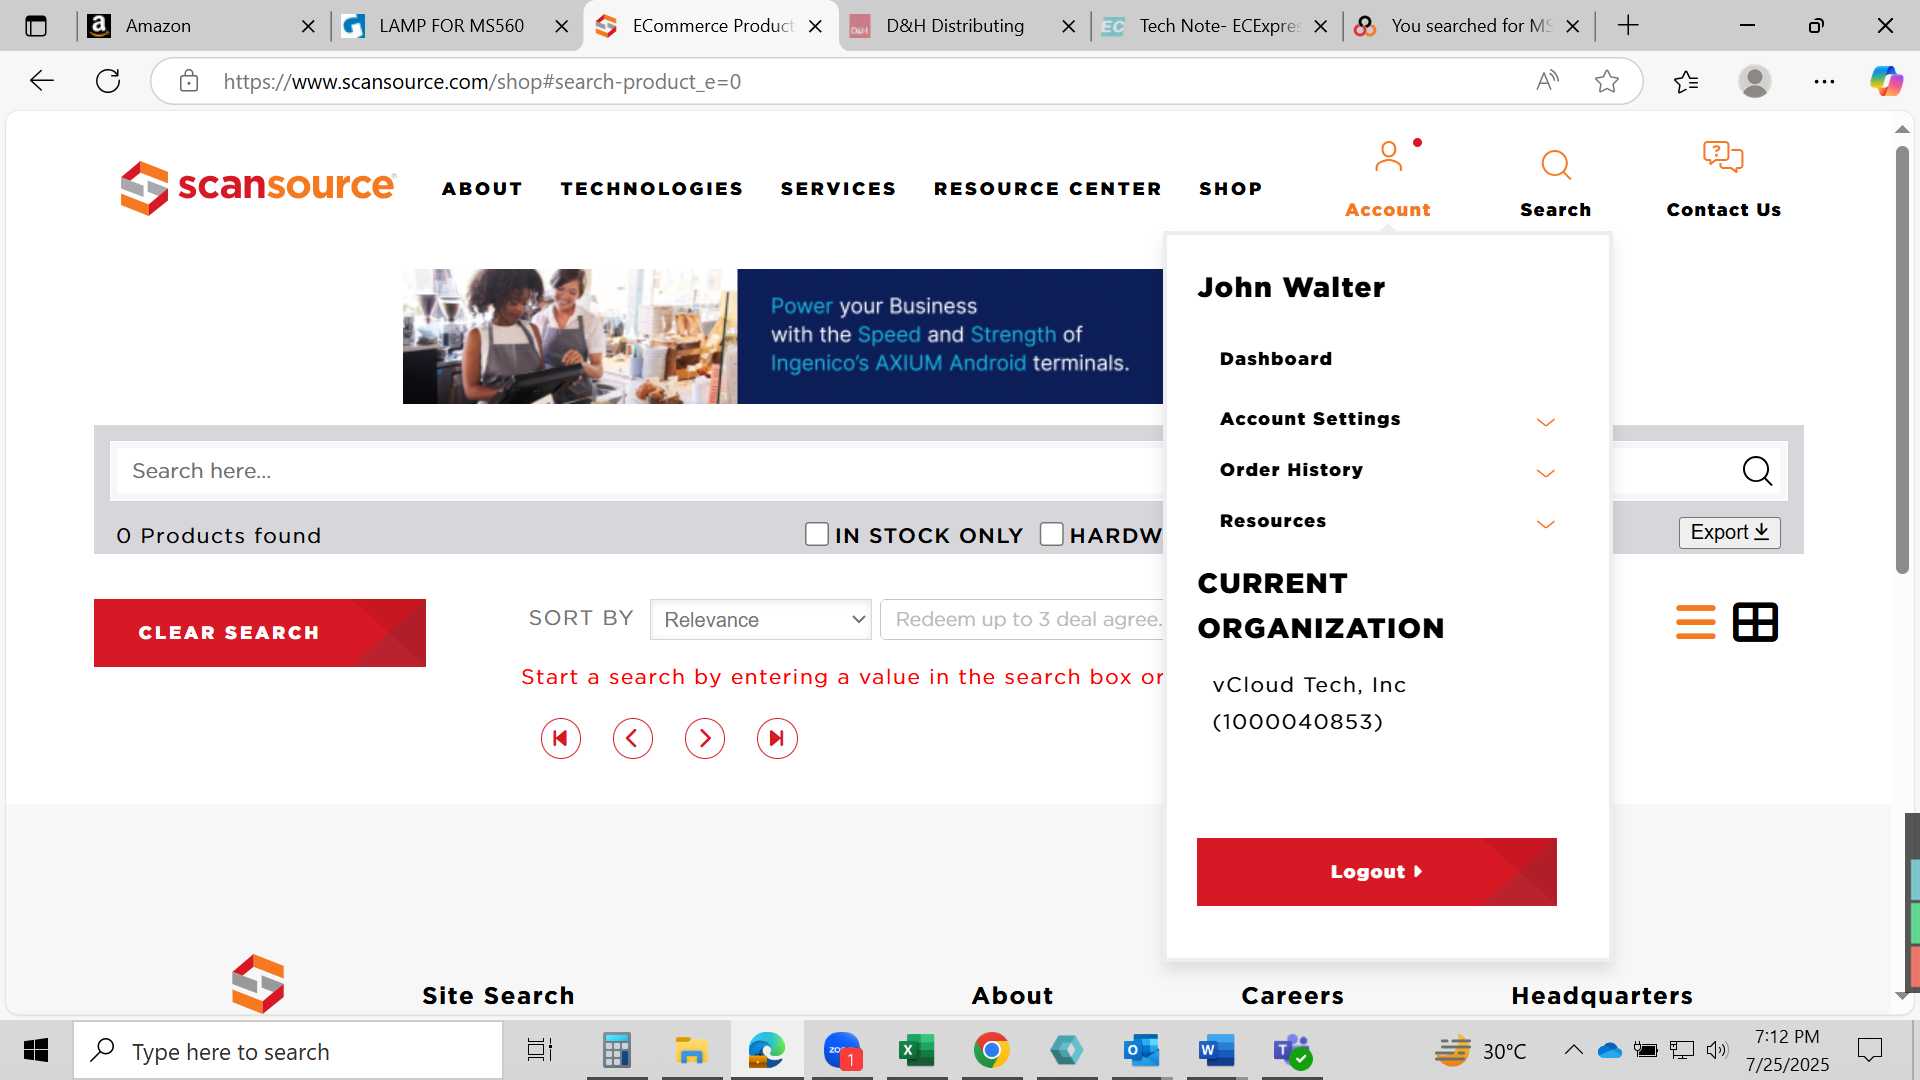Image resolution: width=1920 pixels, height=1080 pixels.
Task: Click the ScanSource logo
Action: tap(258, 187)
